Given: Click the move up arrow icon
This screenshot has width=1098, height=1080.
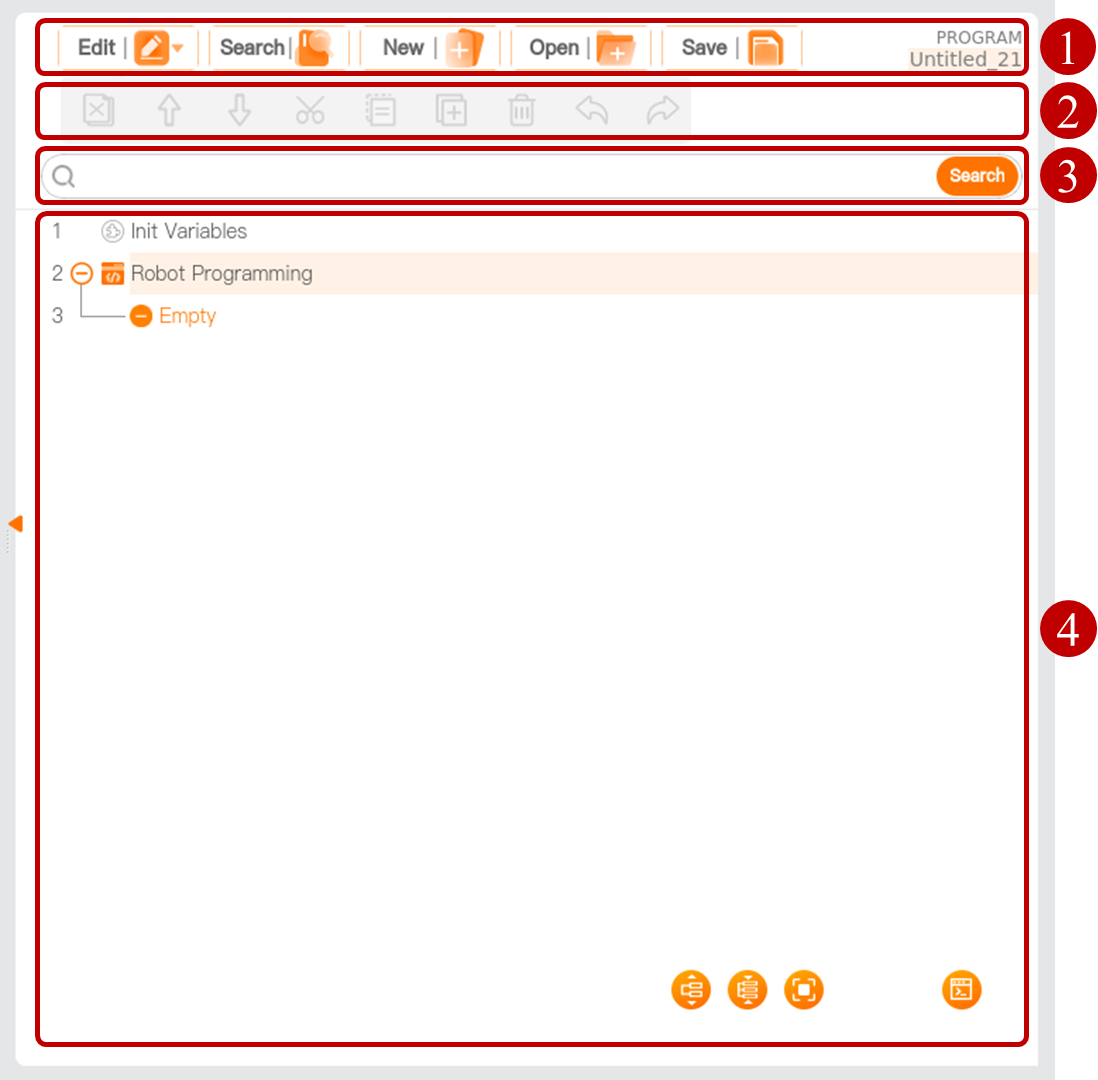Looking at the screenshot, I should [x=169, y=111].
